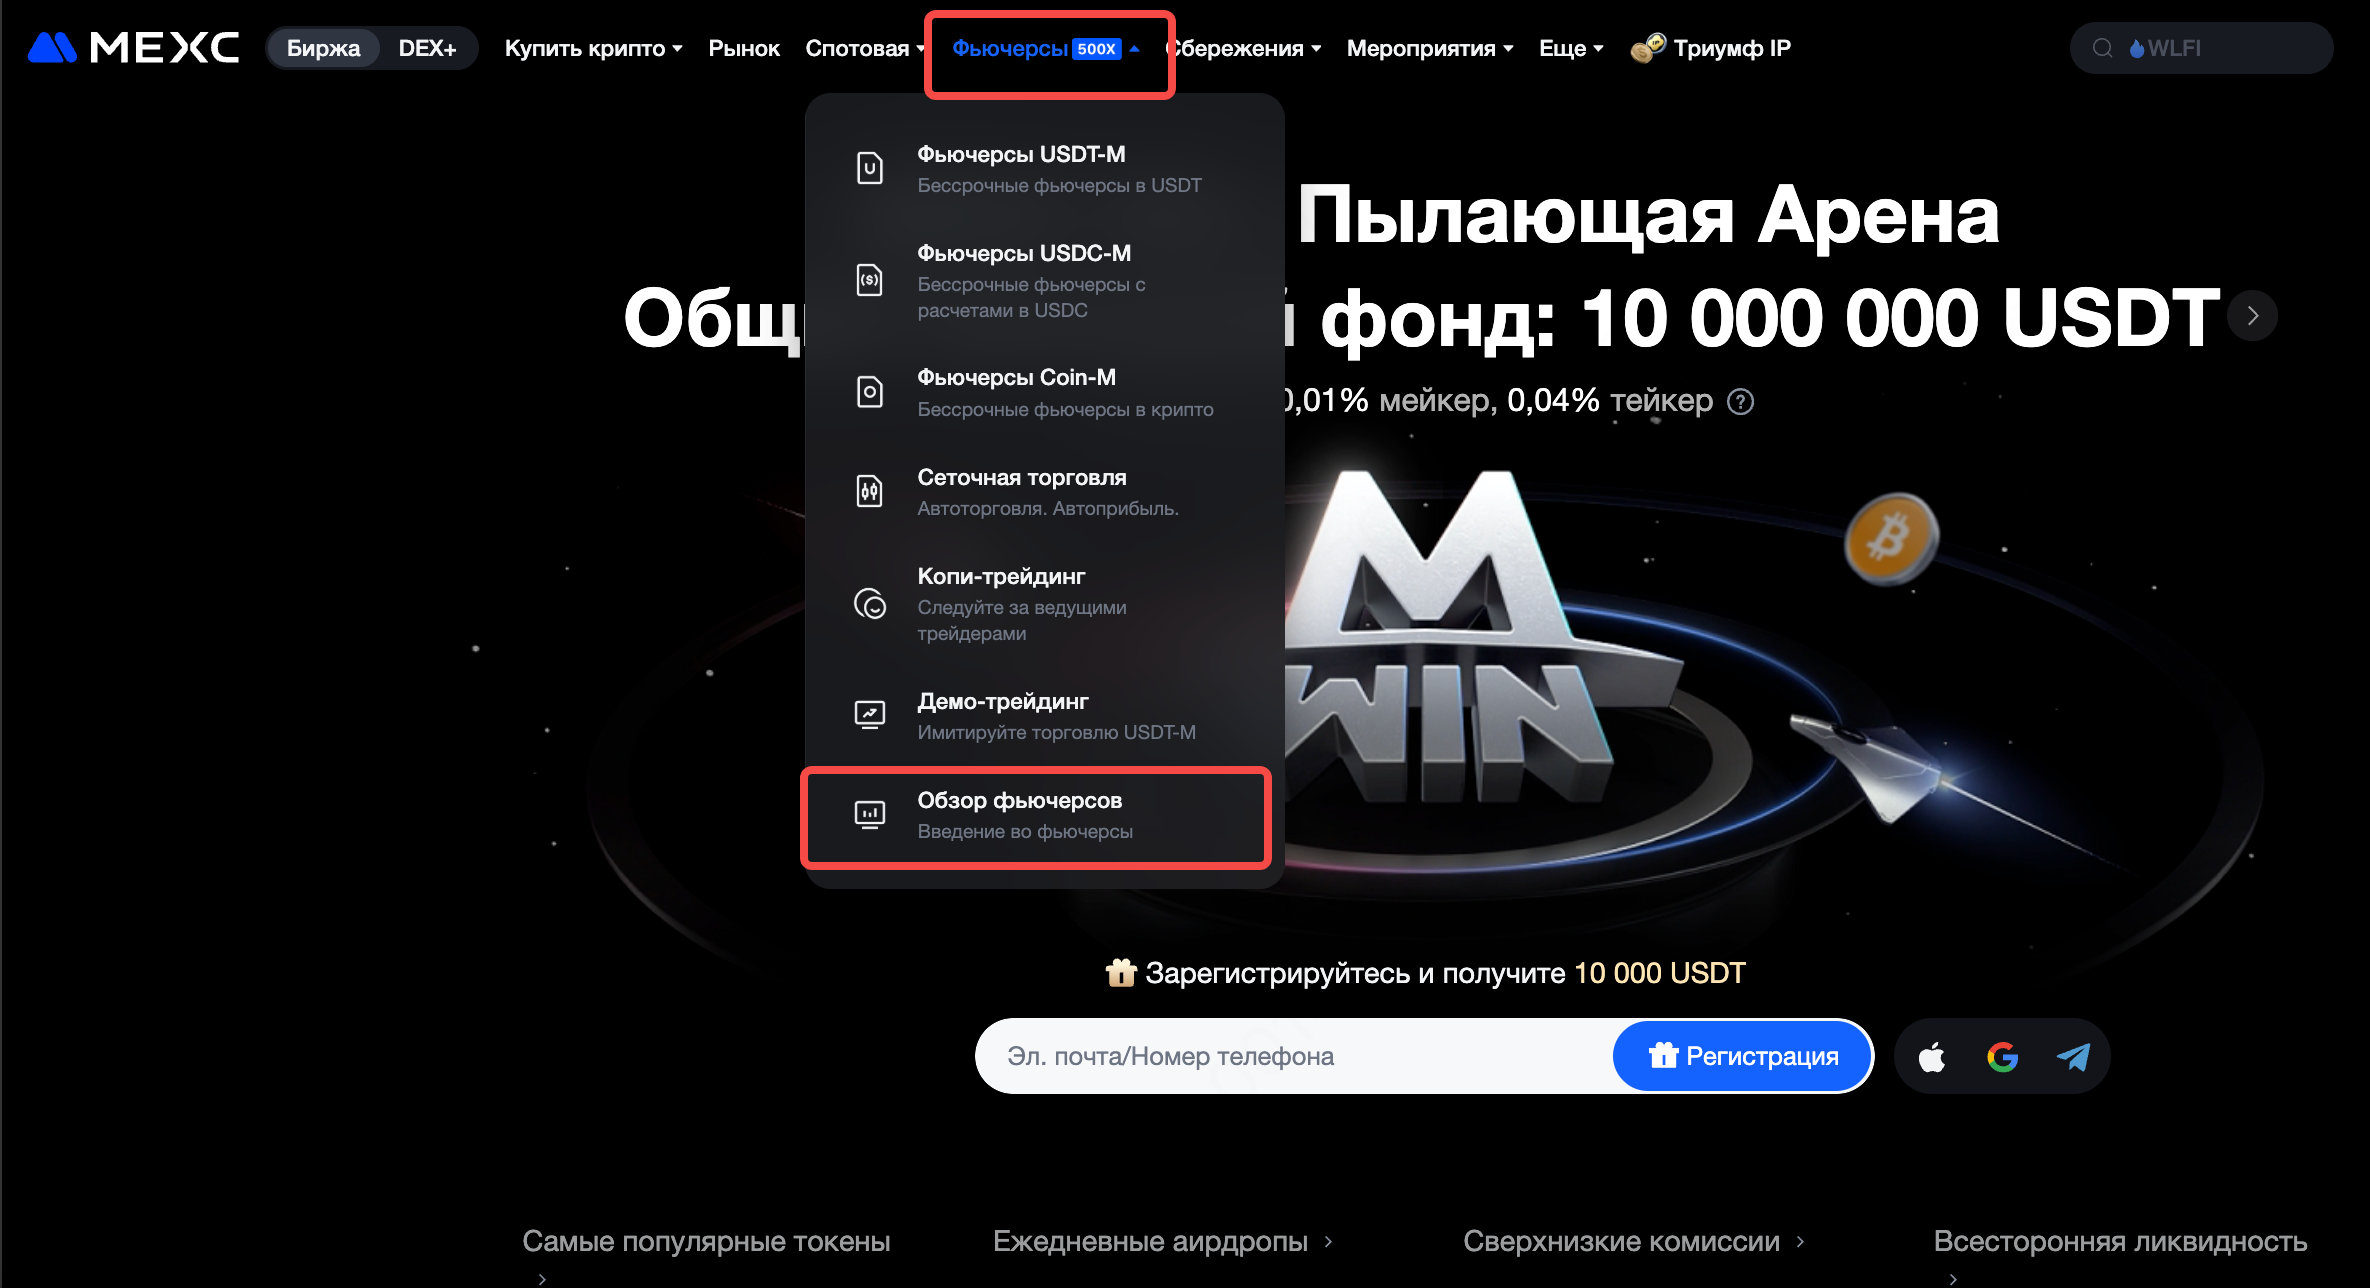
Task: Click the MEXC logo
Action: click(x=134, y=48)
